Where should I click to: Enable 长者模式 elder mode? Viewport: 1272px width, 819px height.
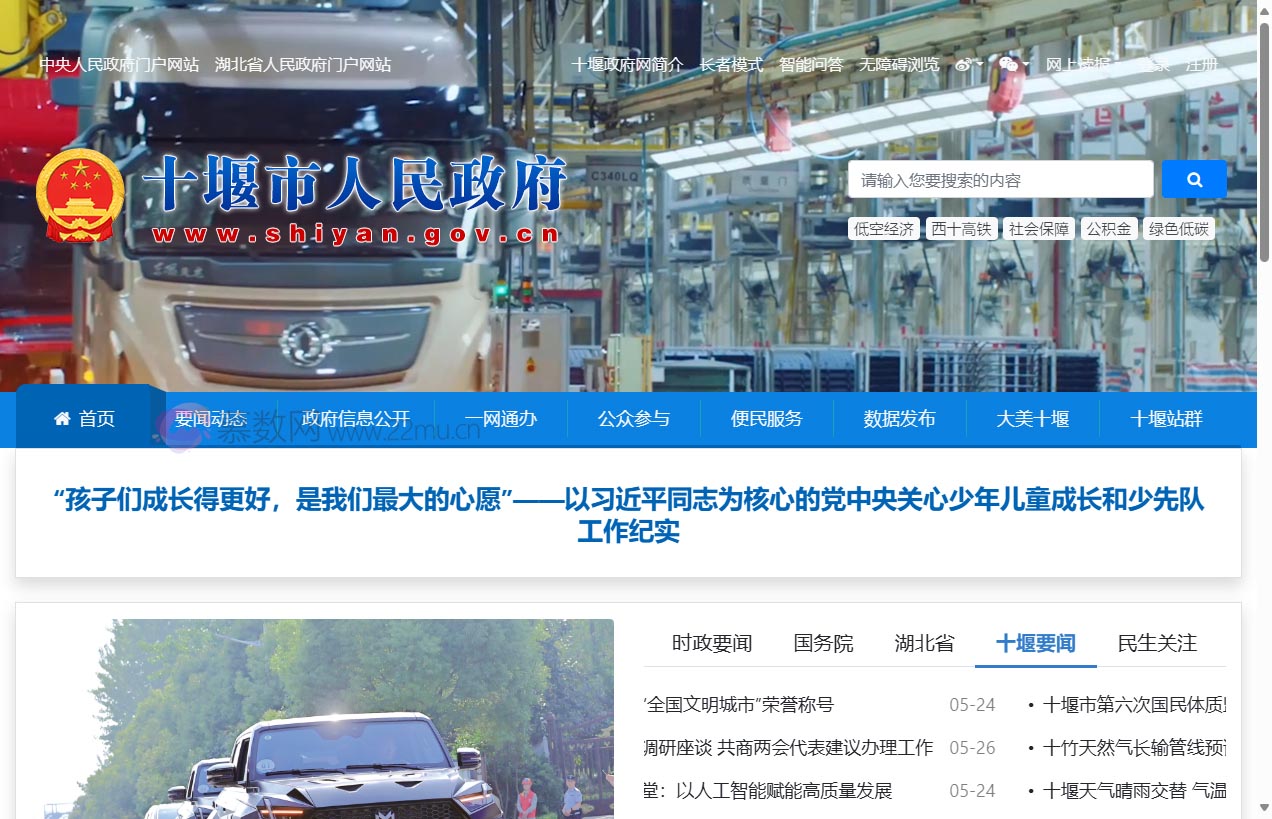[x=729, y=64]
